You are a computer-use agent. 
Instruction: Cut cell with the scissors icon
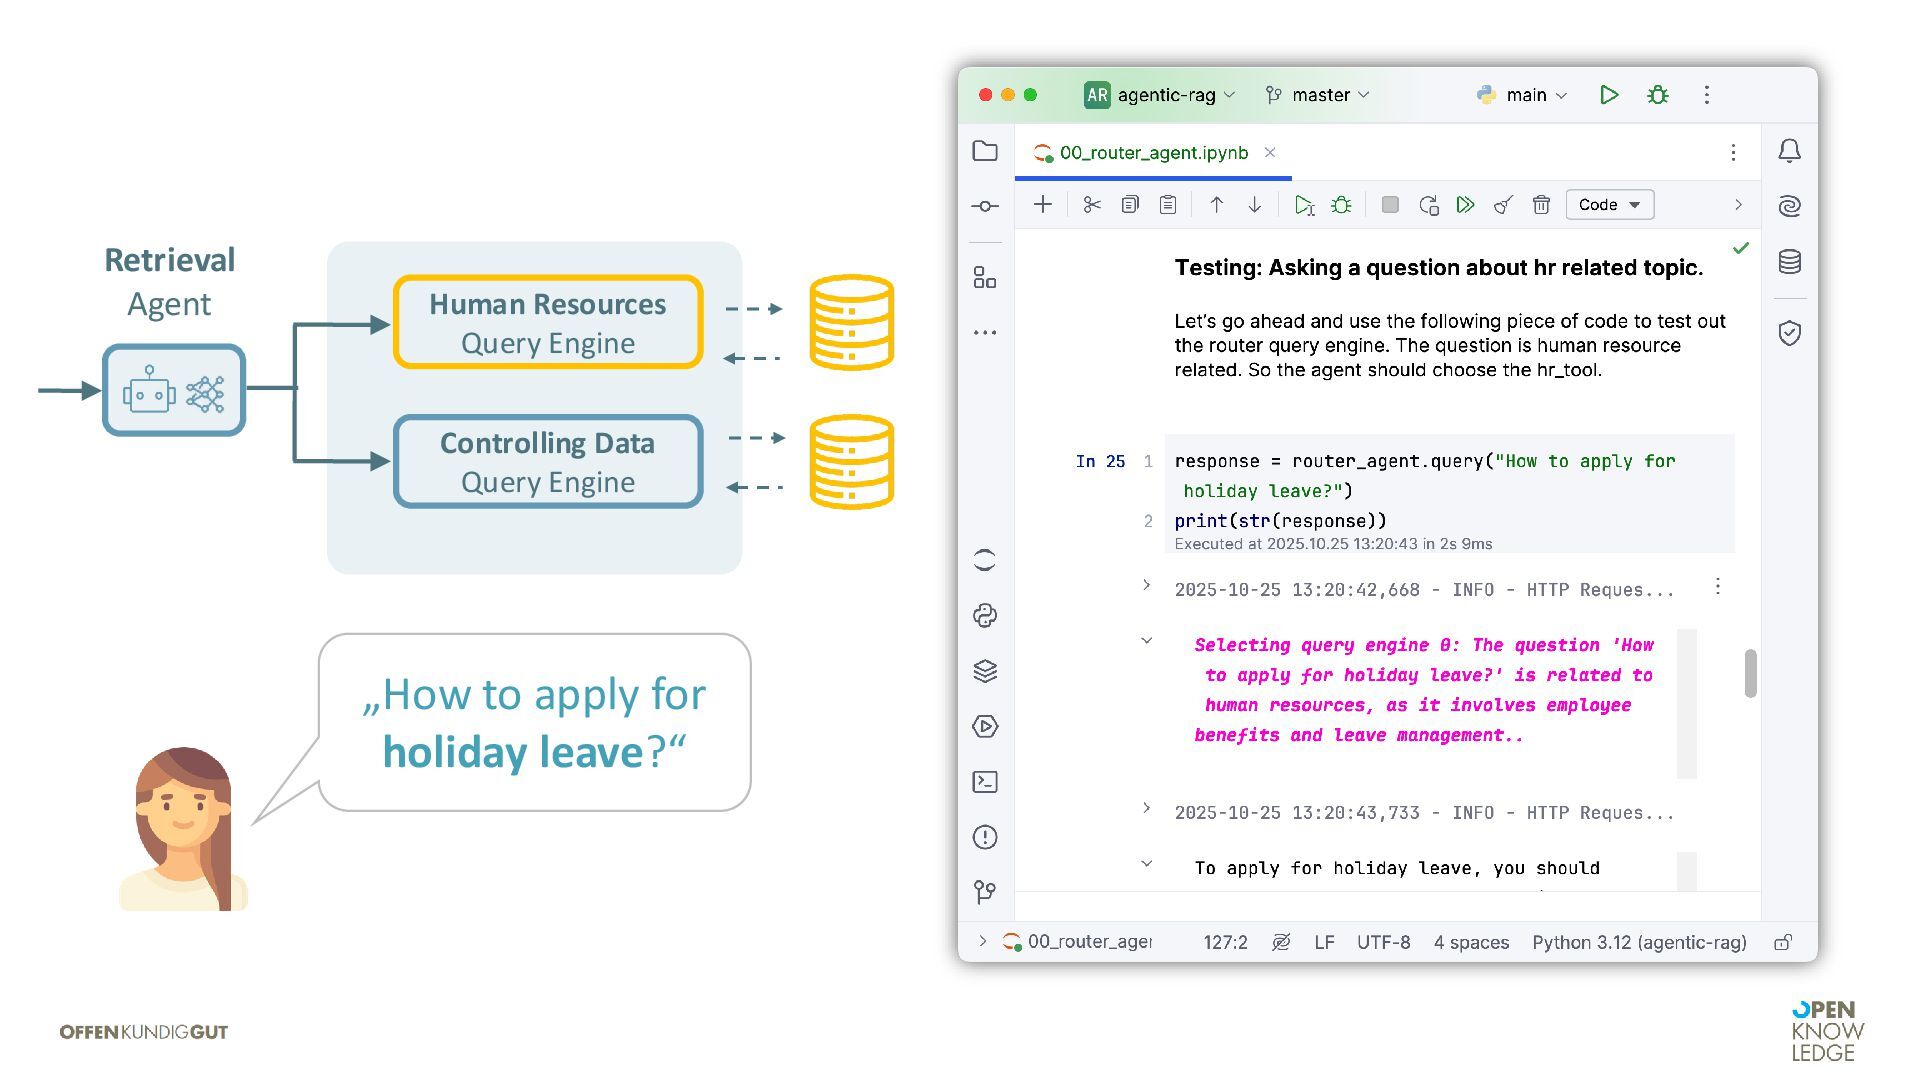[1092, 205]
